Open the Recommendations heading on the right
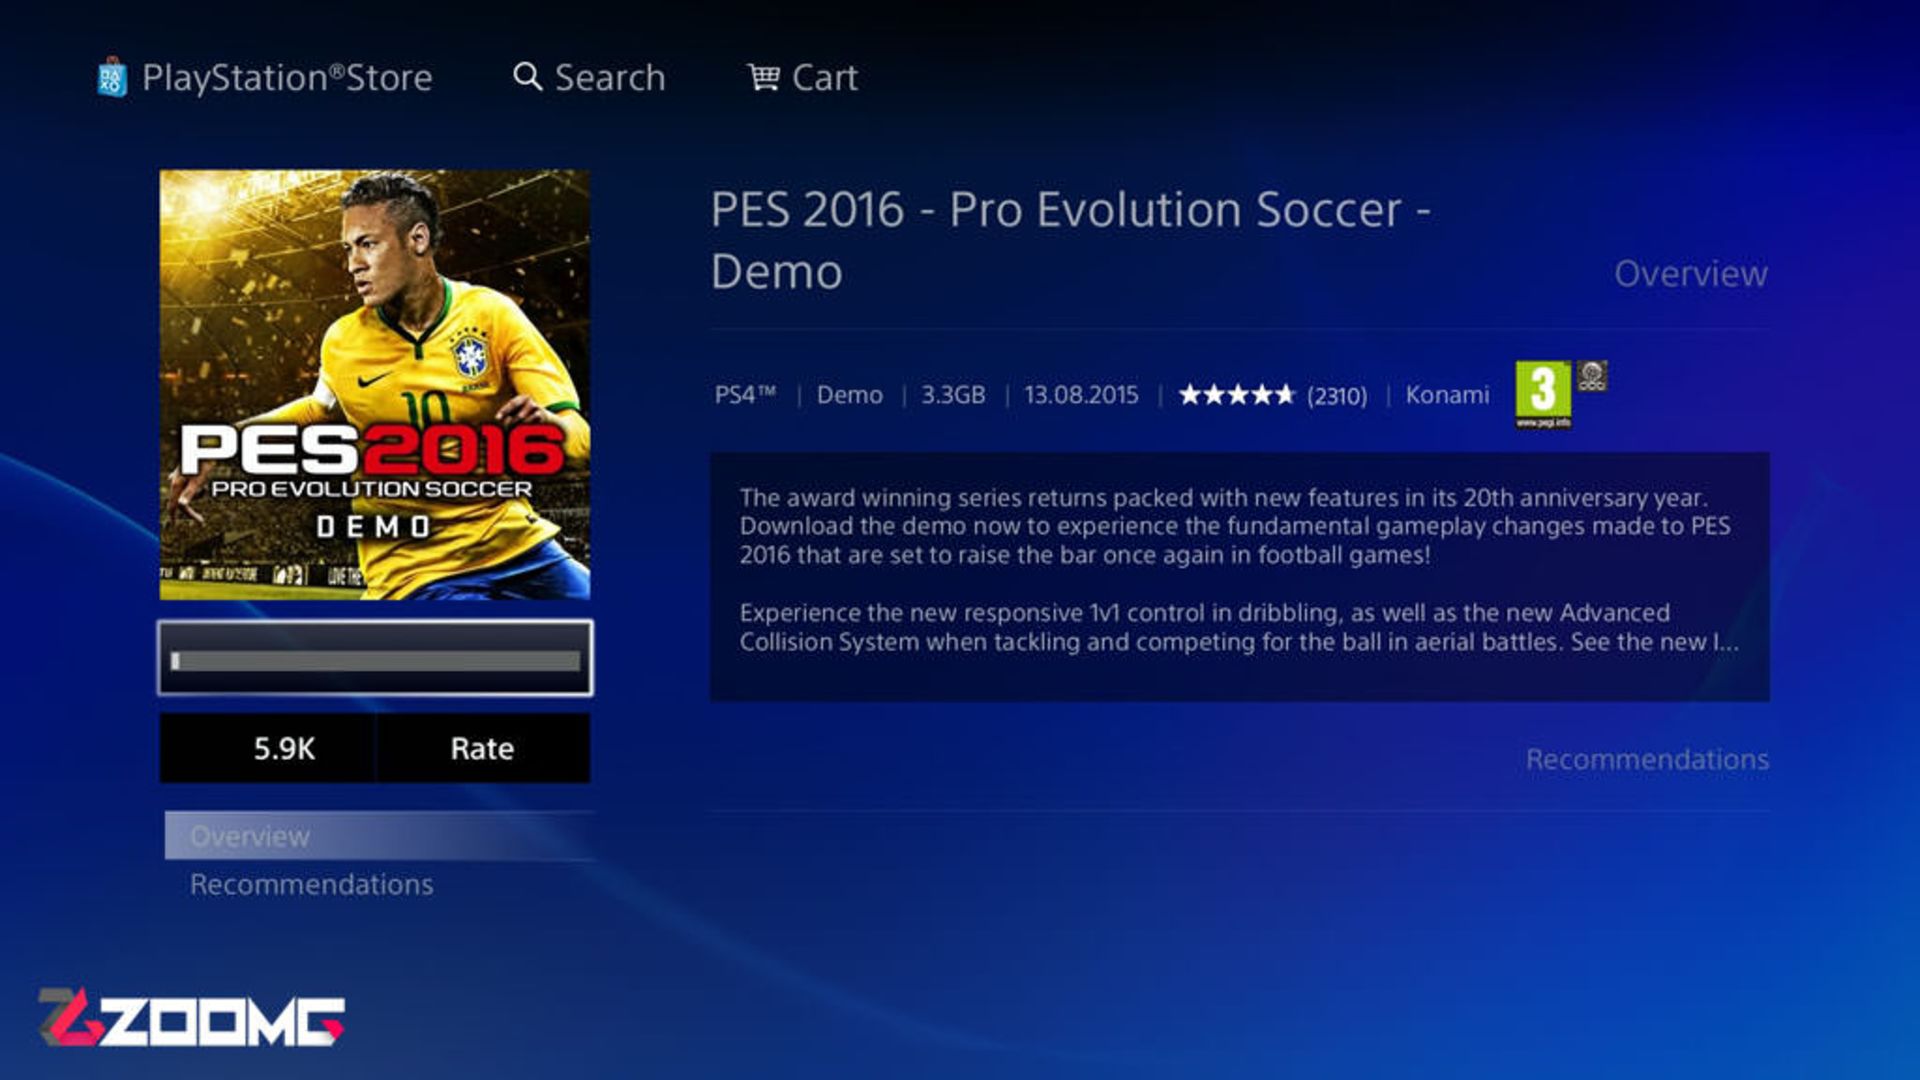The image size is (1920, 1080). click(x=1647, y=759)
